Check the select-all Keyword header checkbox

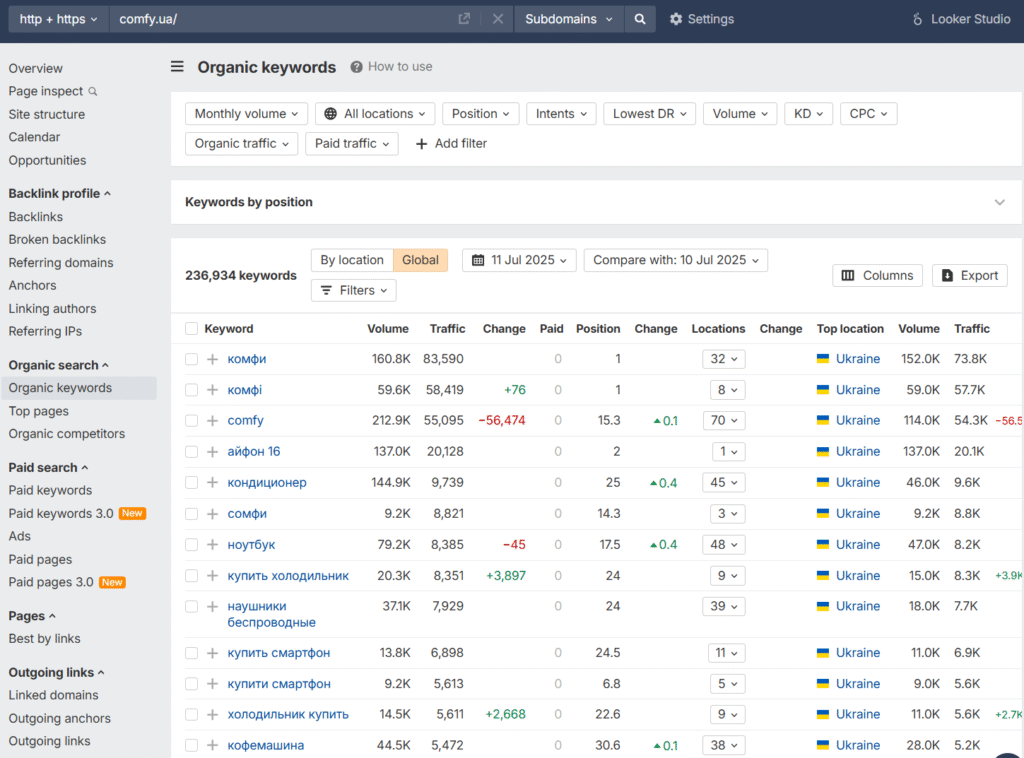[x=192, y=329]
